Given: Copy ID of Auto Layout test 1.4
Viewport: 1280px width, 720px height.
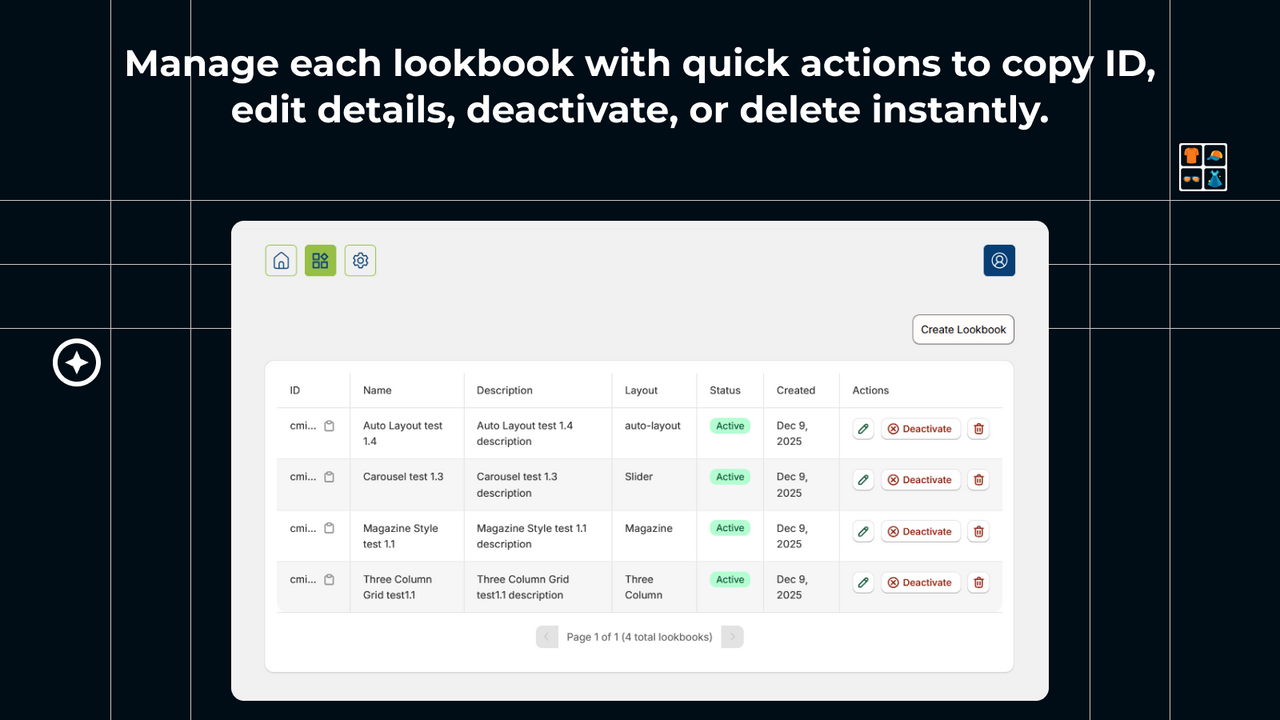Looking at the screenshot, I should (330, 426).
